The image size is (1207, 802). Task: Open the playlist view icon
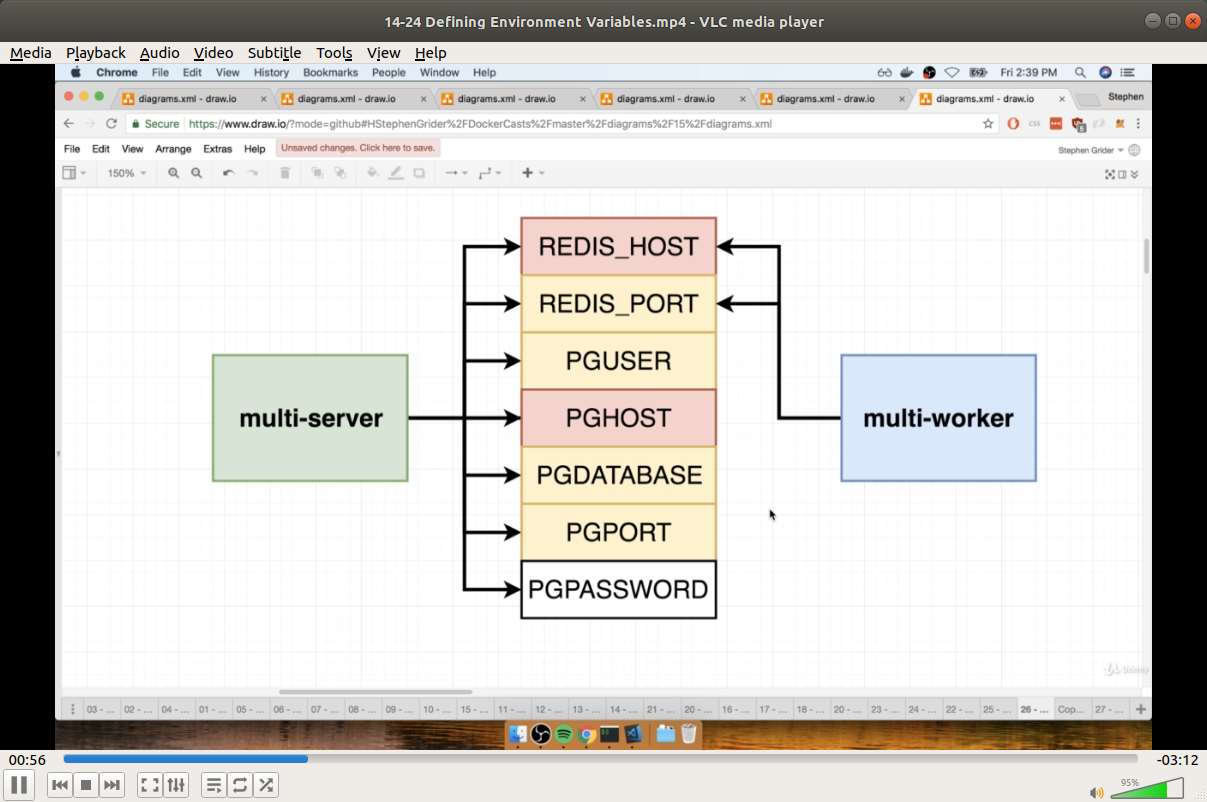[214, 785]
